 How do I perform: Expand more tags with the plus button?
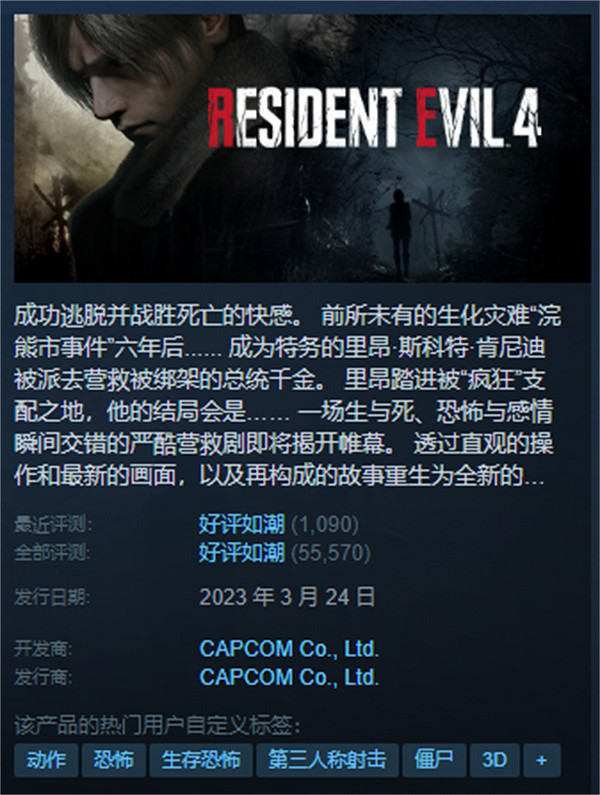click(542, 760)
